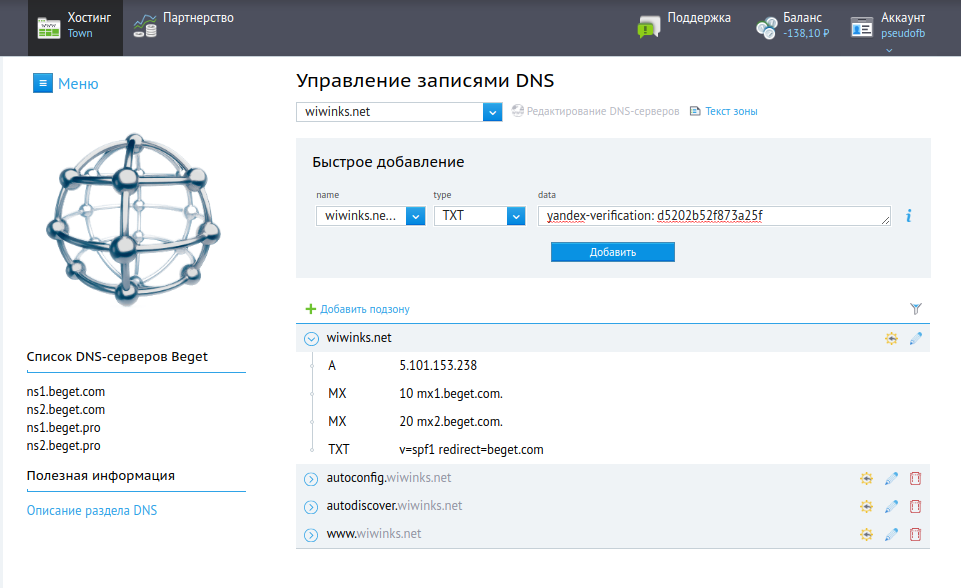Click the data field with yandex-verification text

[712, 216]
